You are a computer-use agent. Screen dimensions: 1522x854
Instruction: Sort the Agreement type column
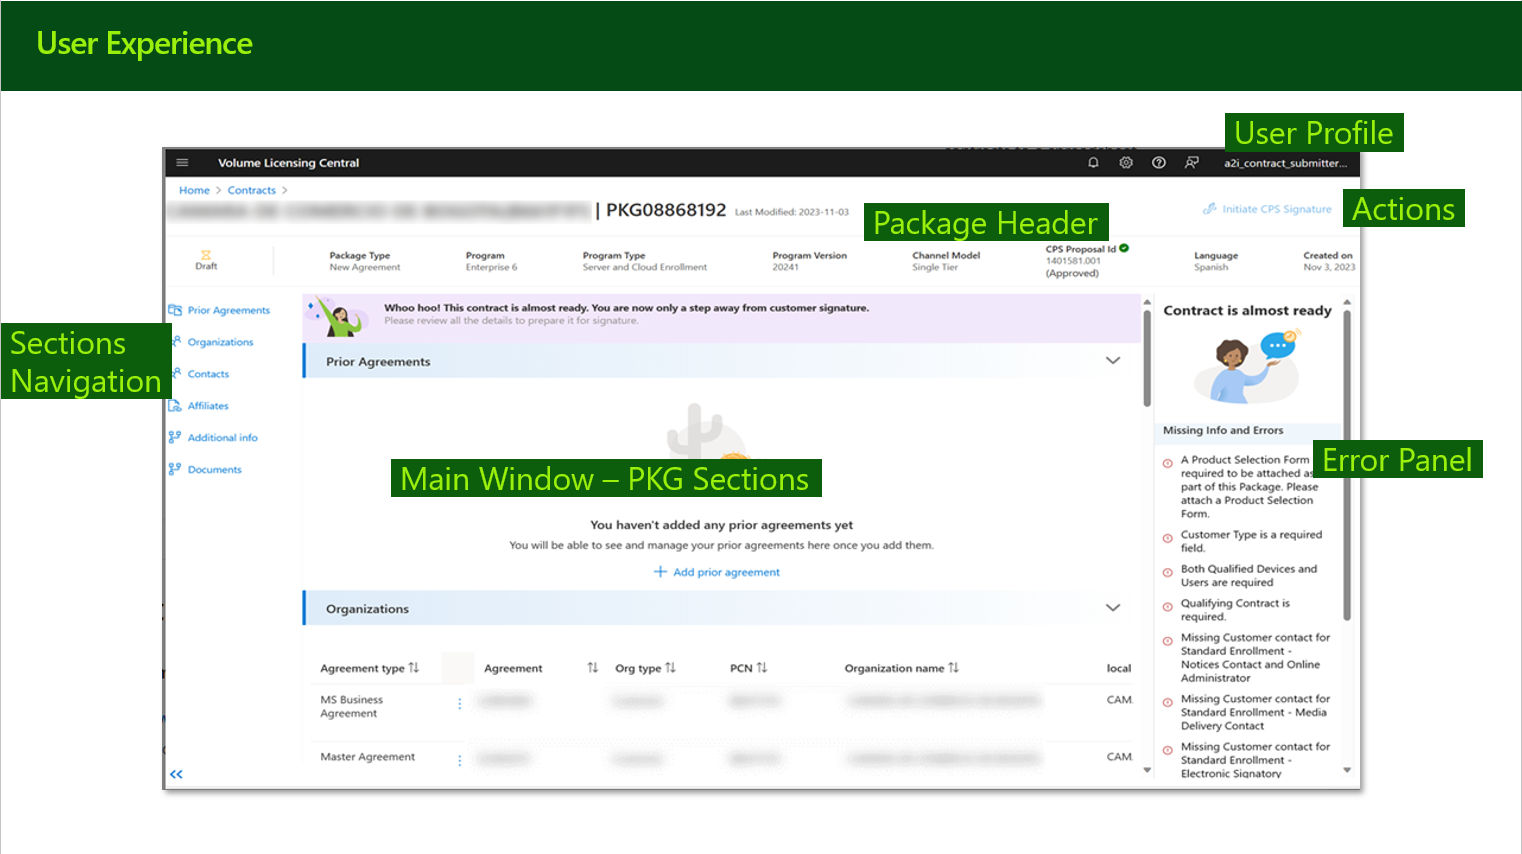point(414,667)
